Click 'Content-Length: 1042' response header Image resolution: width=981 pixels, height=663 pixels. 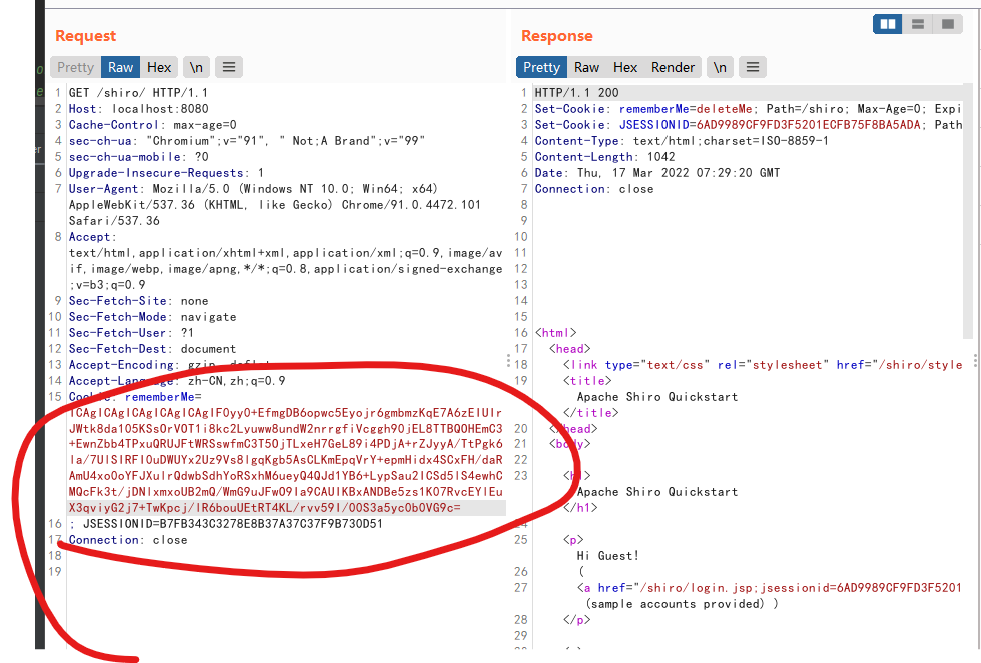point(604,157)
